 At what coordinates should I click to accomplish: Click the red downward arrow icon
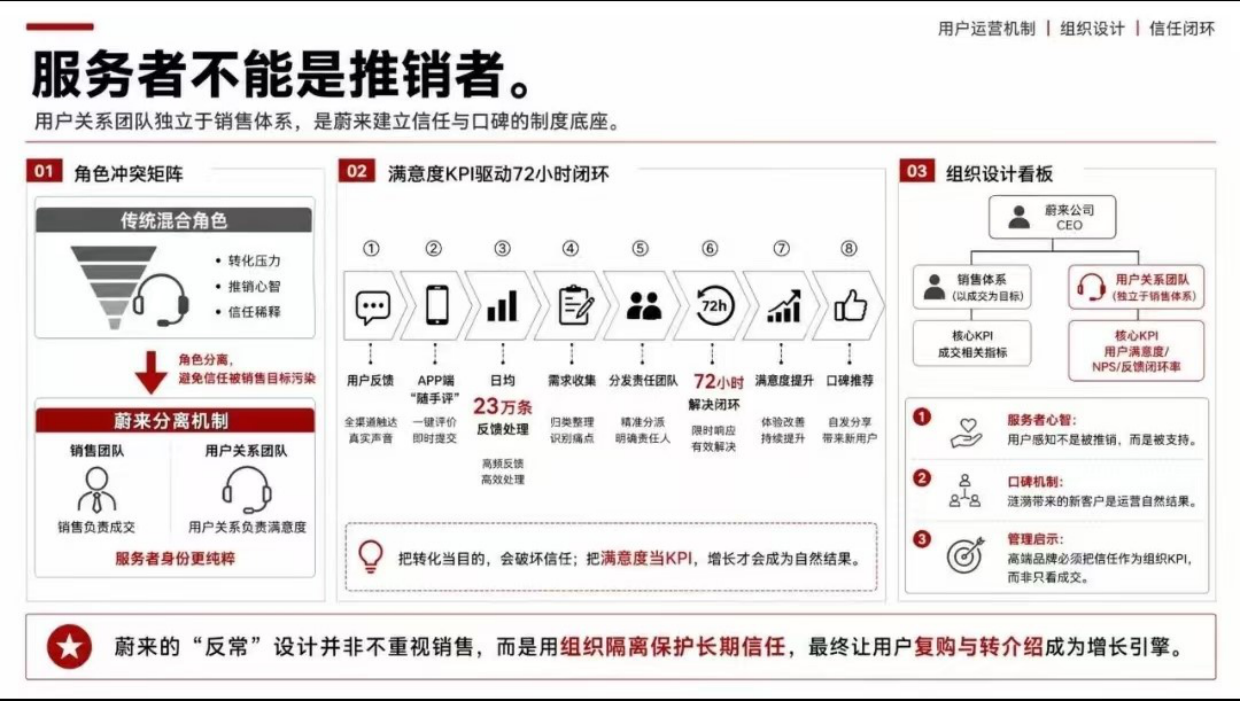pos(151,373)
